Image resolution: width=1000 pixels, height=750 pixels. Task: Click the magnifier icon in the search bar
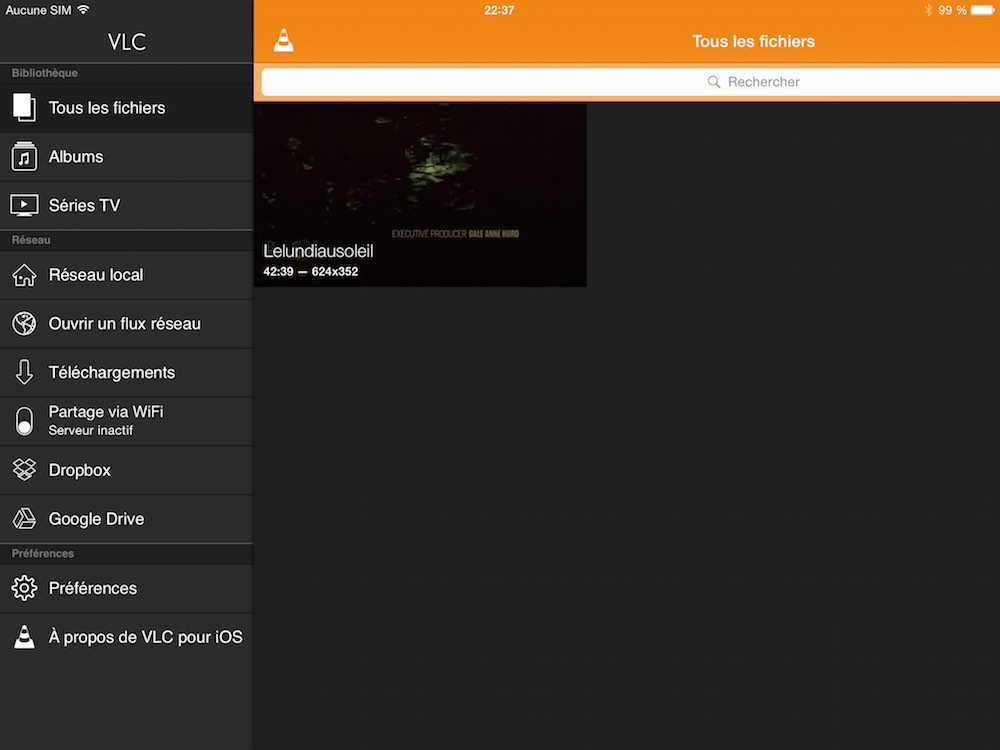(714, 82)
